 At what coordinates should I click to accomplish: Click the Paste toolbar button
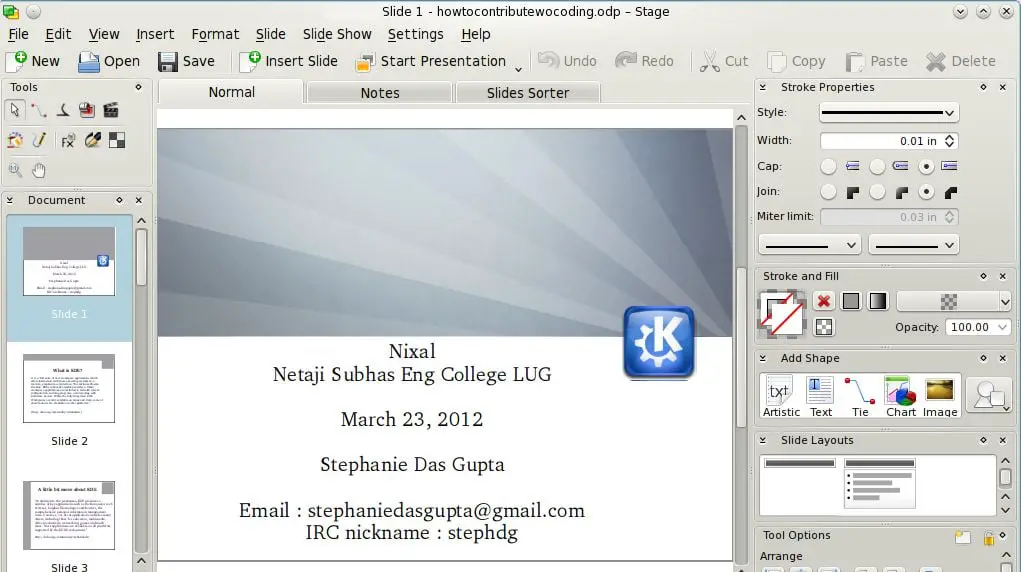coord(876,61)
